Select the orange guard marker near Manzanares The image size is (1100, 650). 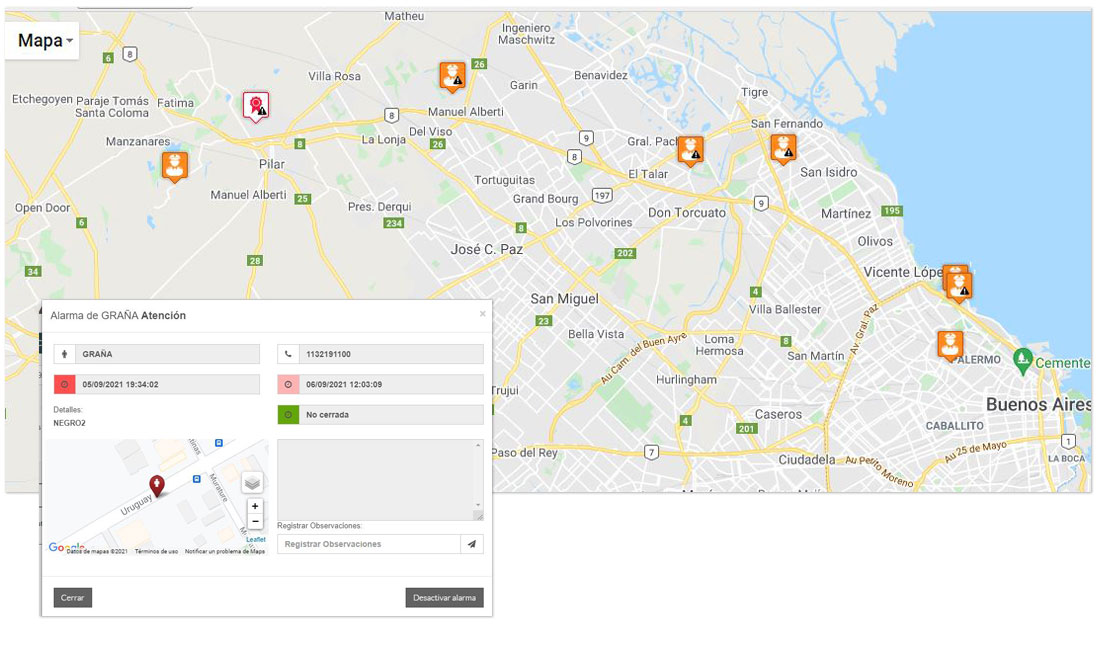click(x=175, y=167)
